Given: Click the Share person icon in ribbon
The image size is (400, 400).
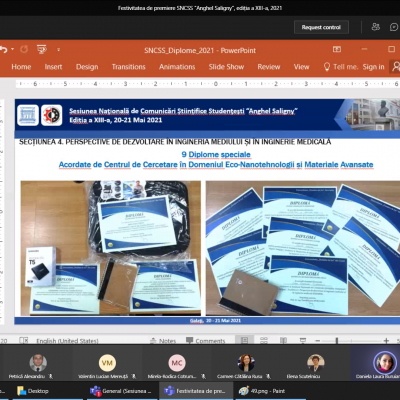Looking at the screenshot, I should click(396, 67).
